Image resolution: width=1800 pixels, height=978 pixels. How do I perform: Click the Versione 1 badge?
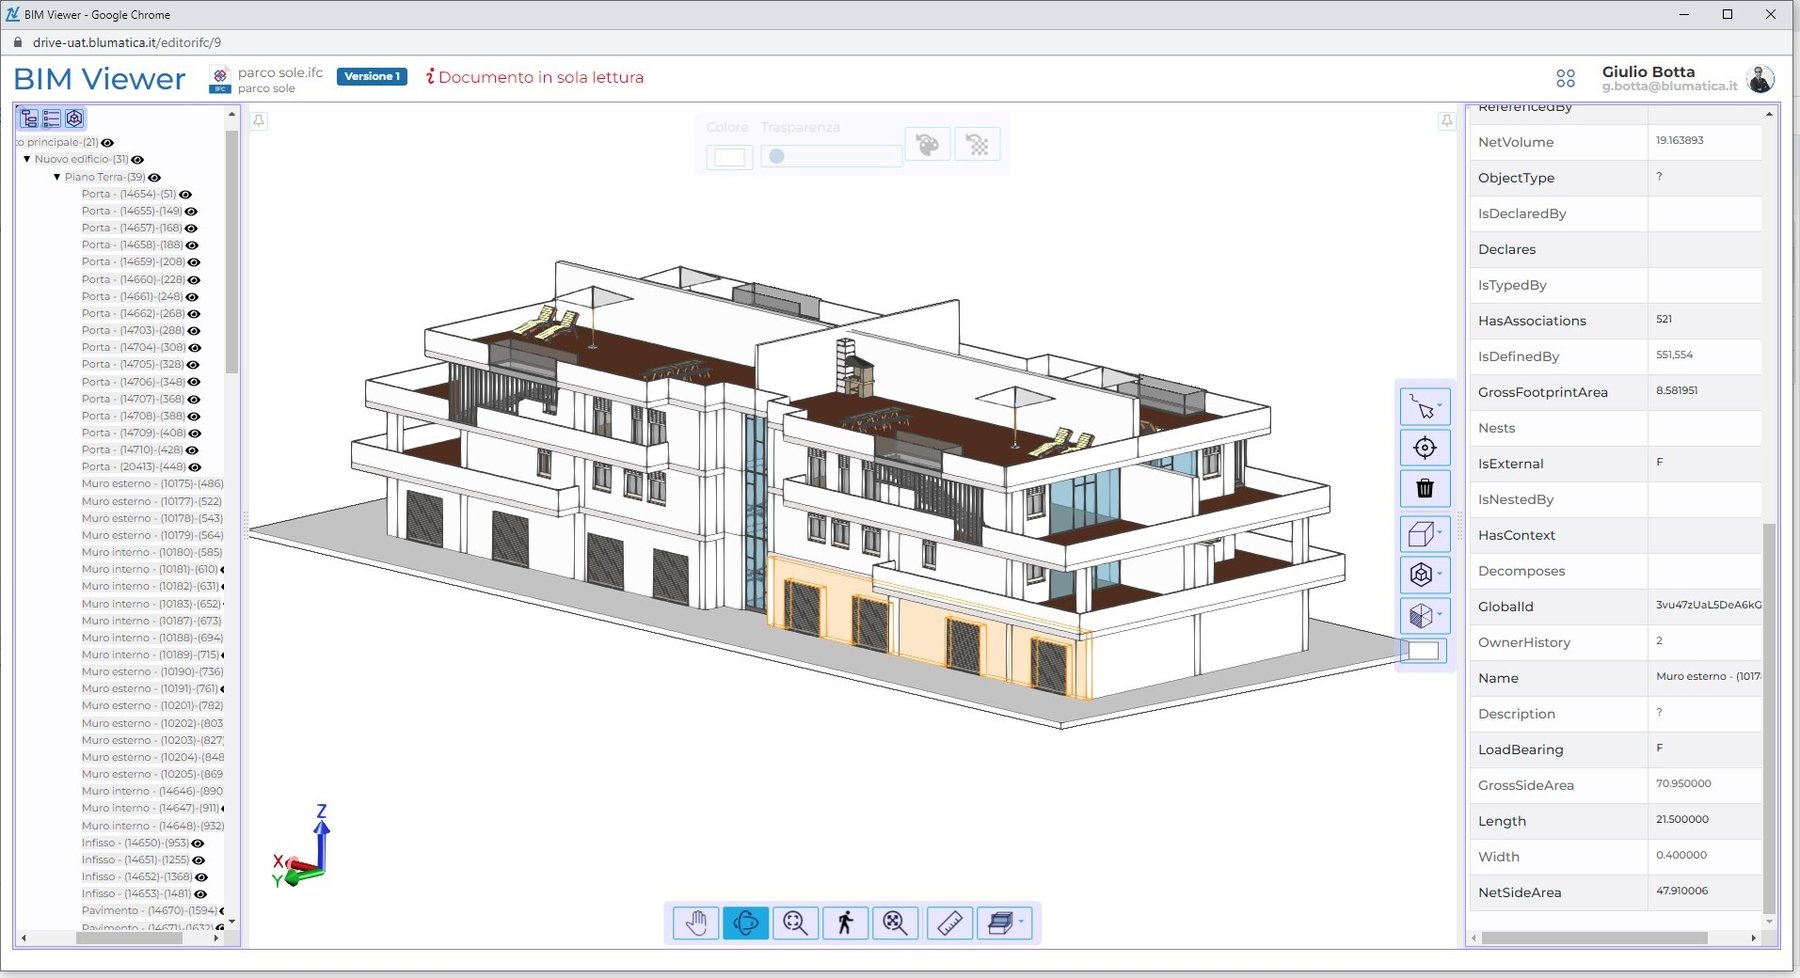pyautogui.click(x=371, y=76)
